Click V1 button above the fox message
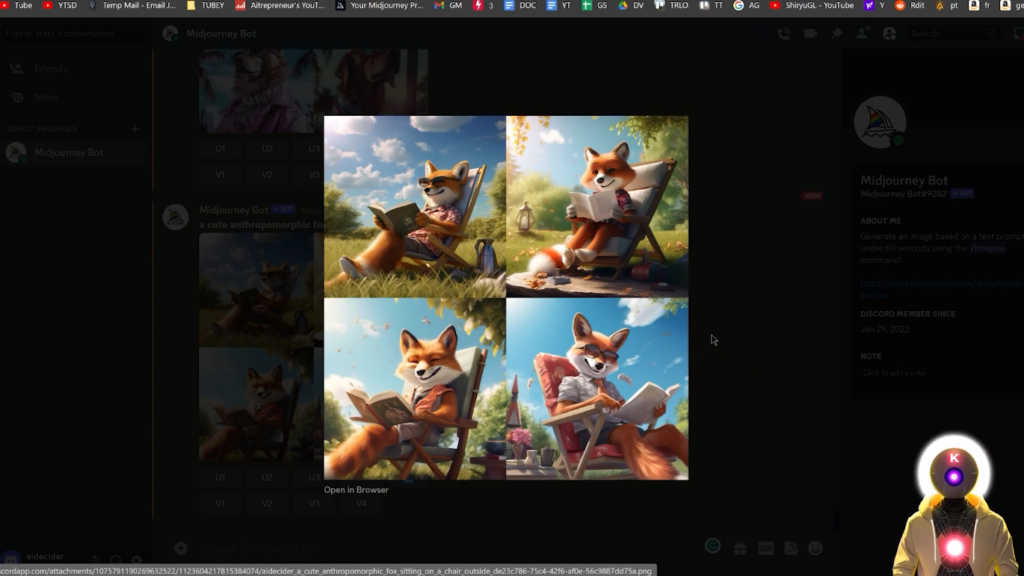Viewport: 1024px width, 576px height. coord(220,175)
